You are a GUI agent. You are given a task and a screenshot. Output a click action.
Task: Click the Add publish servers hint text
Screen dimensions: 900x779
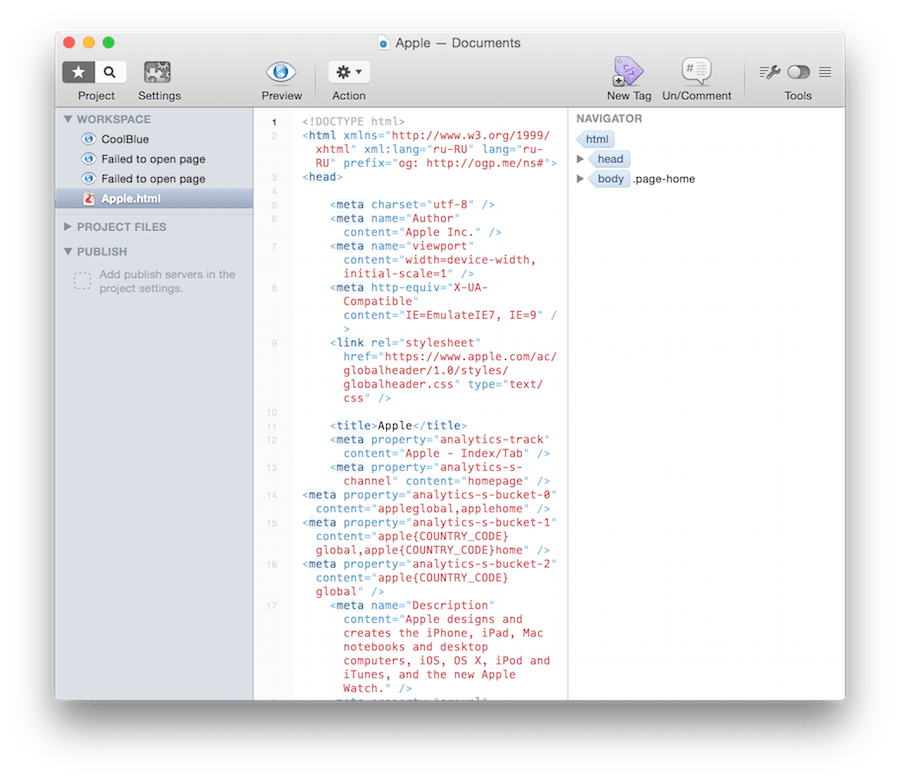(x=167, y=281)
